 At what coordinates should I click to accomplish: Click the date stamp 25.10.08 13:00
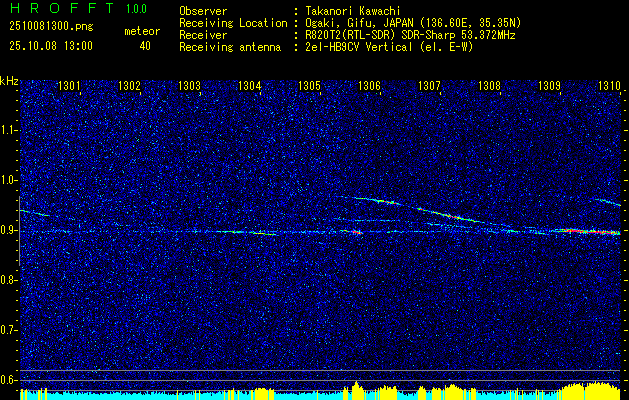(x=51, y=46)
